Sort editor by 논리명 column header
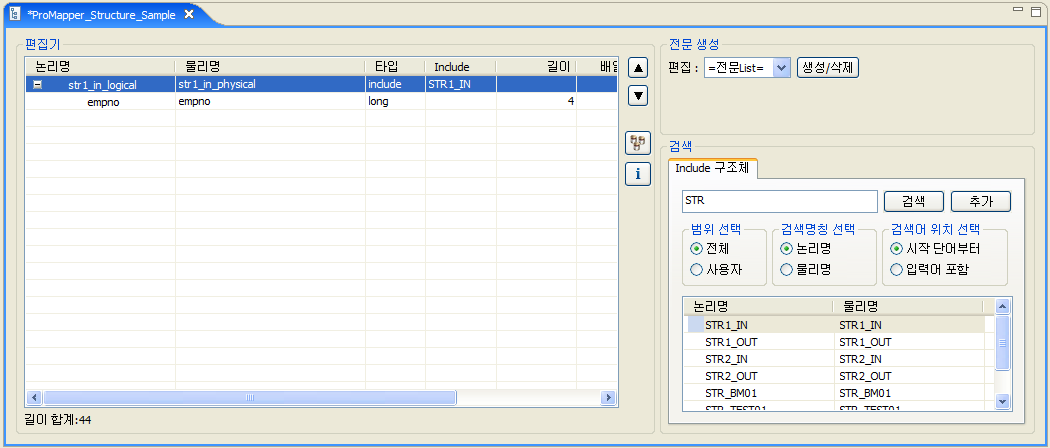This screenshot has height=448, width=1050. [x=100, y=66]
